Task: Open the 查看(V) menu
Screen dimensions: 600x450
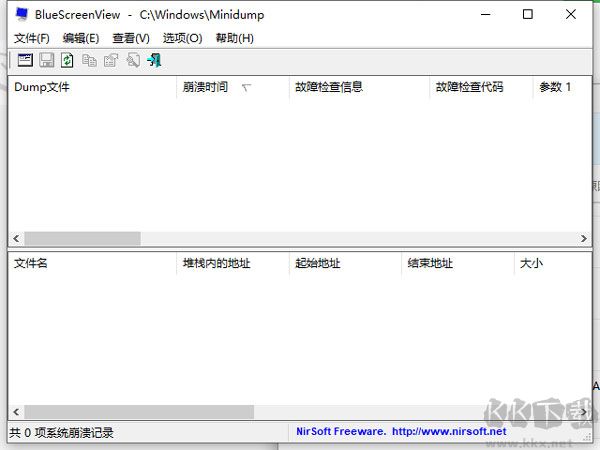Action: (x=131, y=38)
